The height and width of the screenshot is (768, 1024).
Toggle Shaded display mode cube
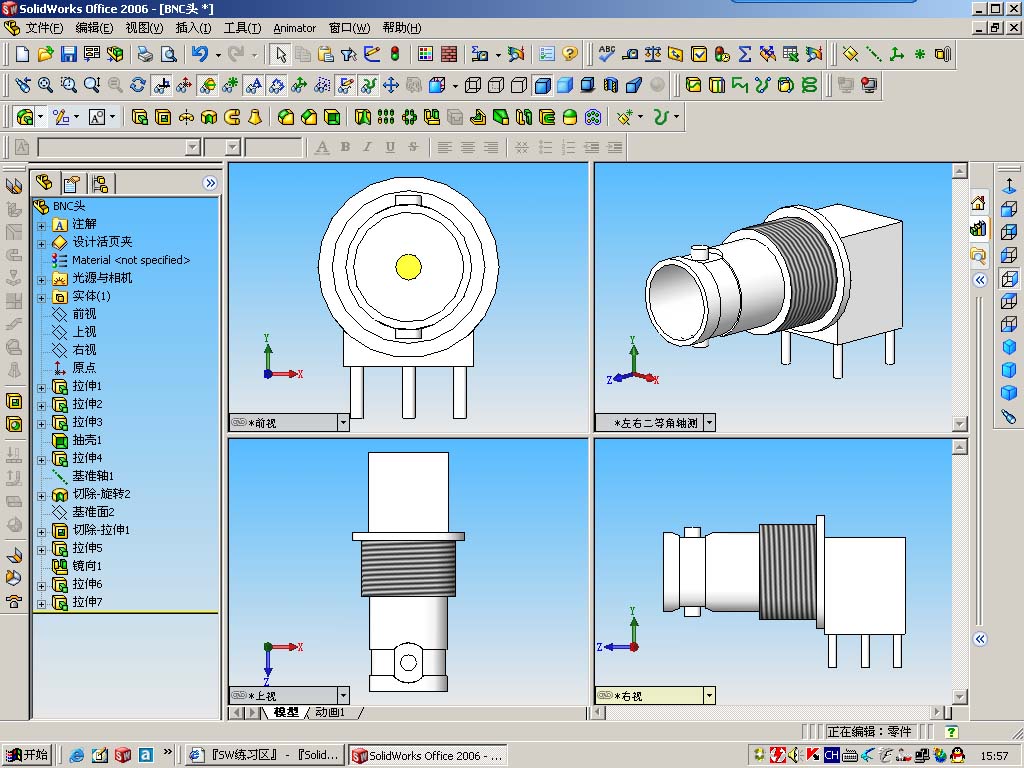[565, 85]
